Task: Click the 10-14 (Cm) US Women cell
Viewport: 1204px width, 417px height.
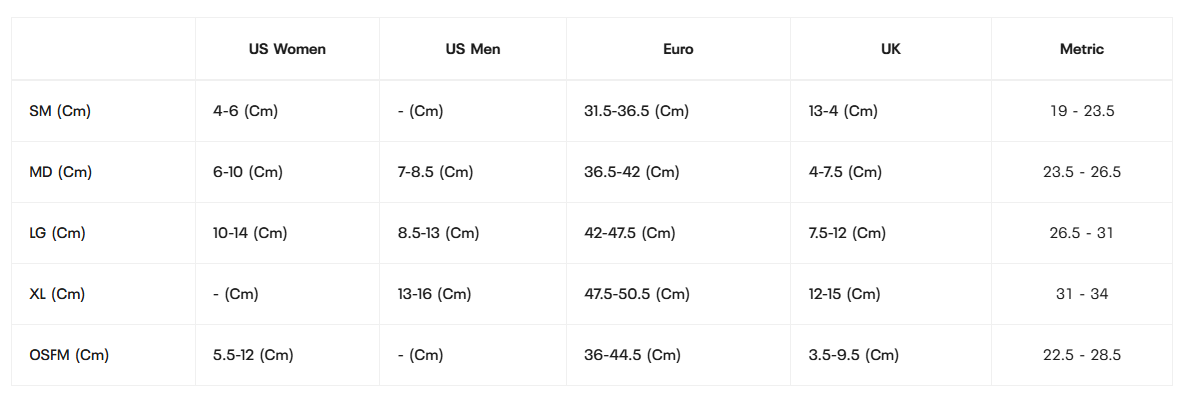Action: click(x=250, y=233)
